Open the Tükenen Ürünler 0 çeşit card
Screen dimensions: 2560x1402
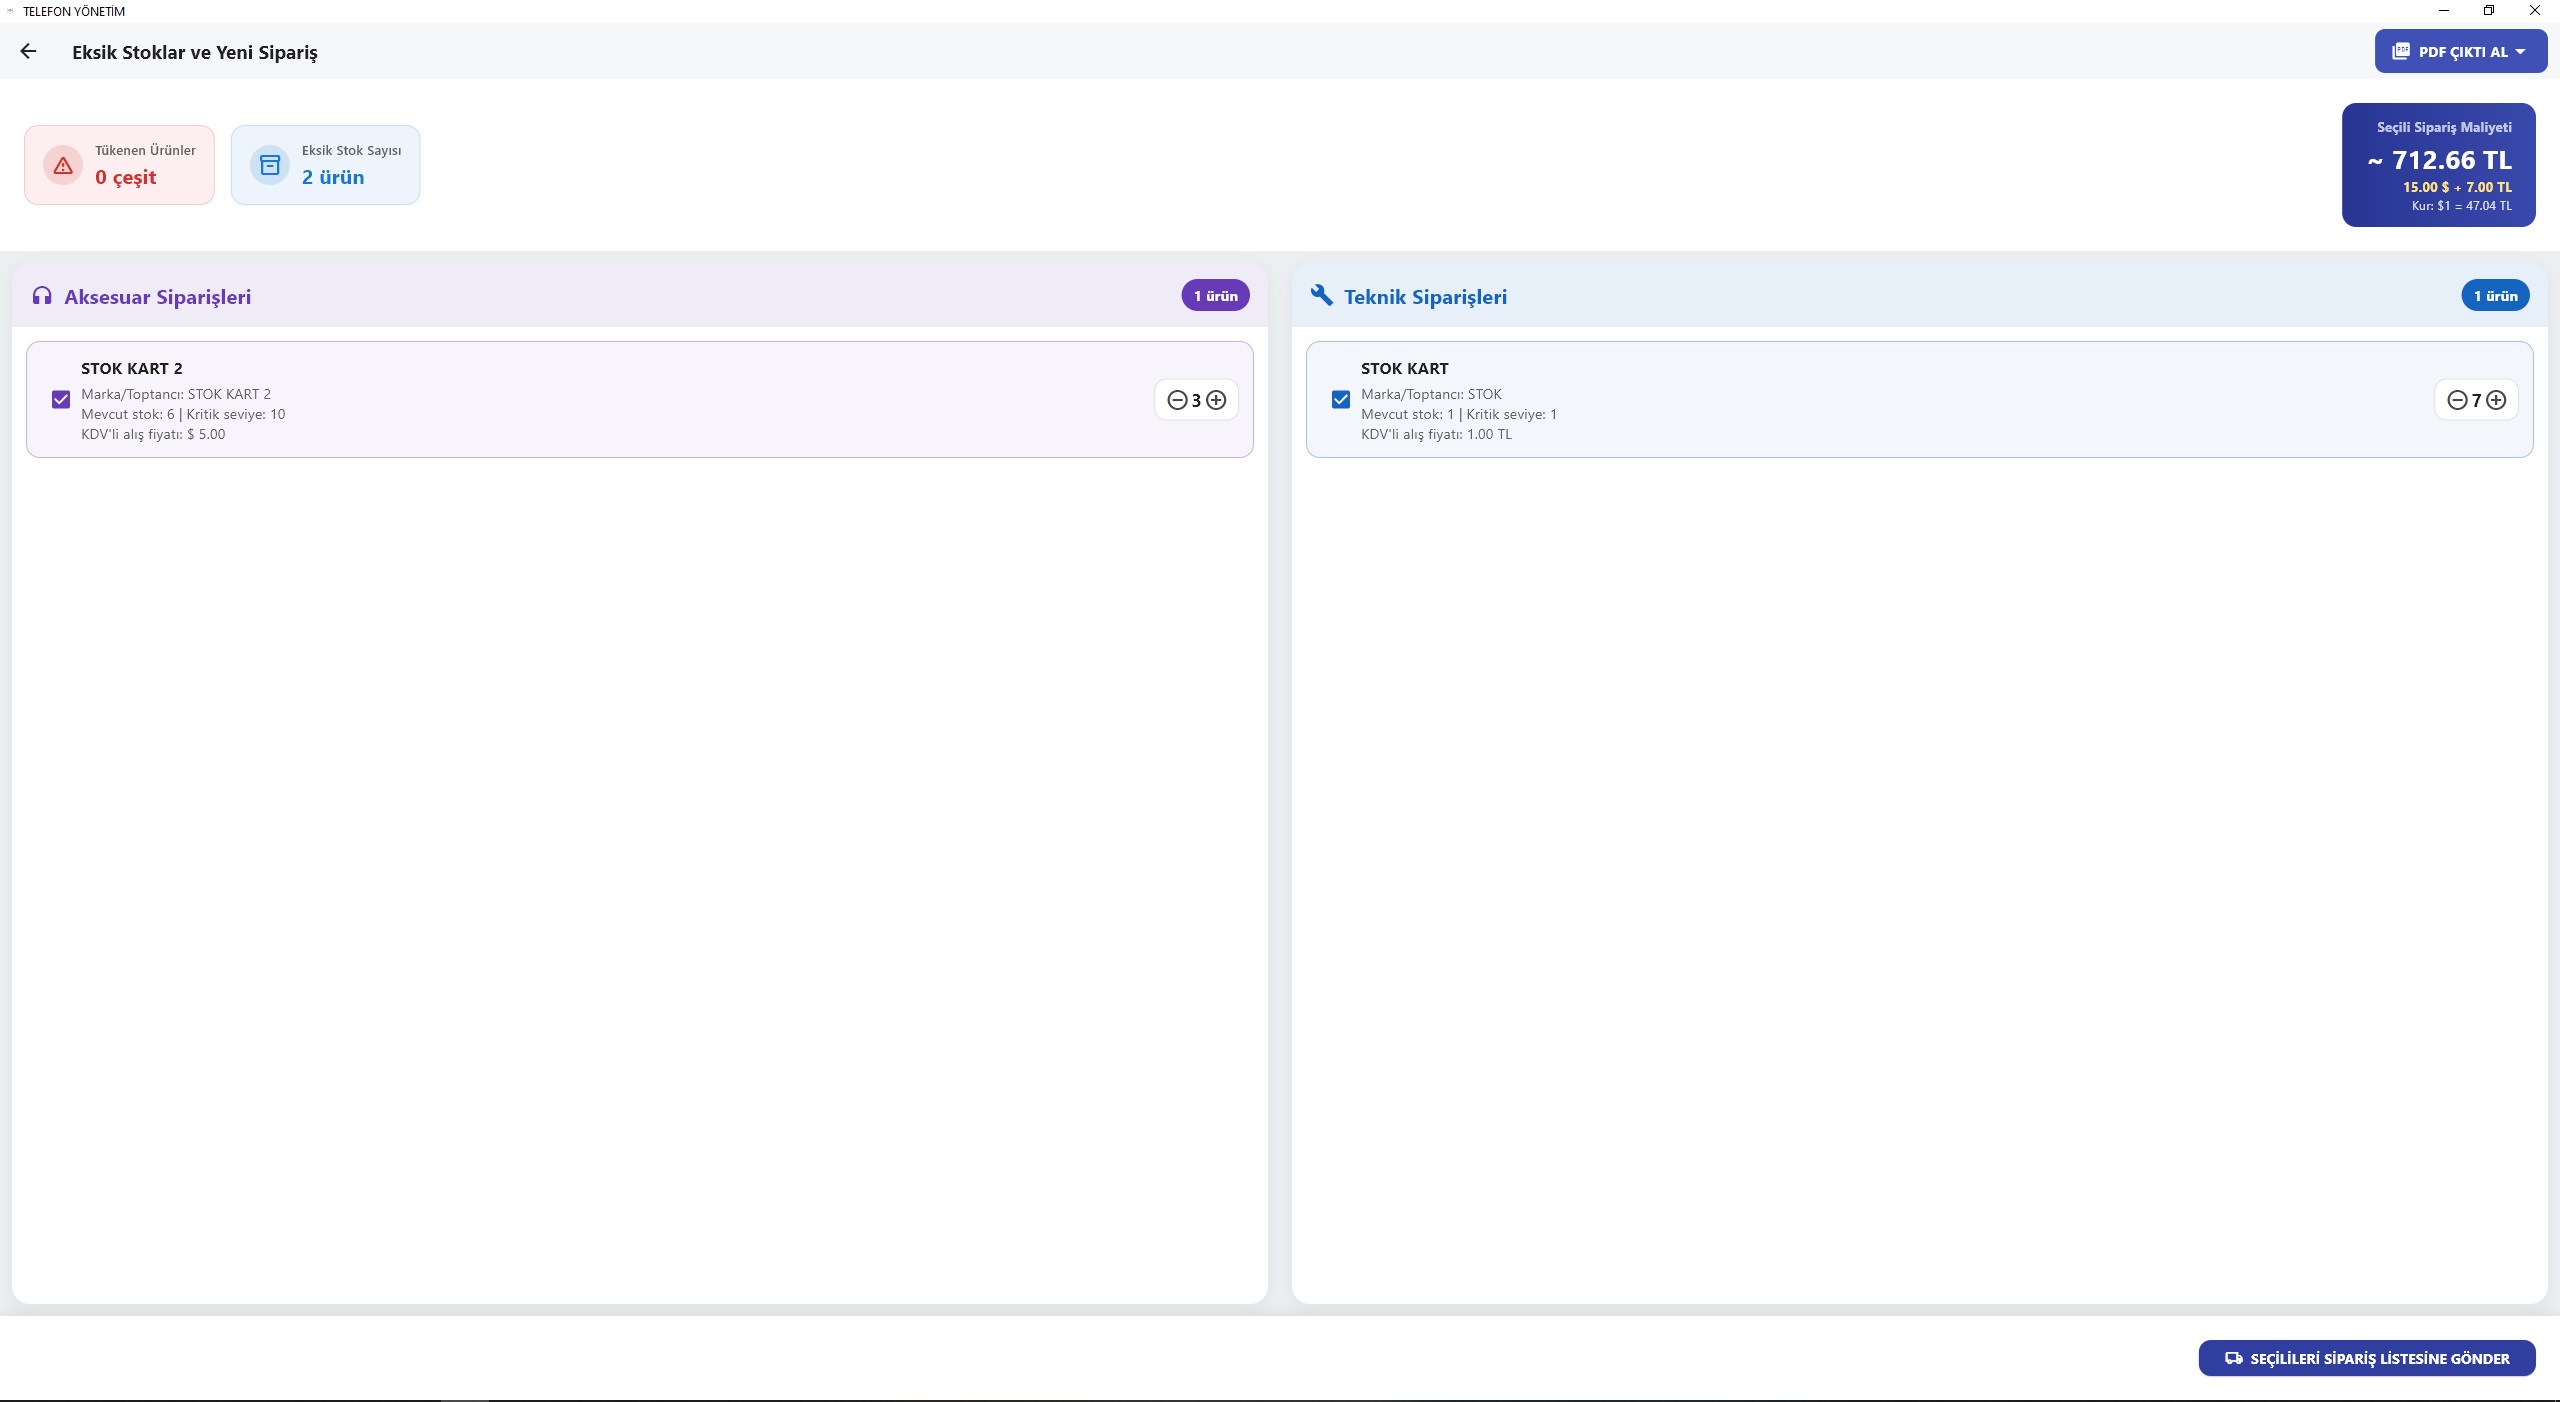click(119, 165)
